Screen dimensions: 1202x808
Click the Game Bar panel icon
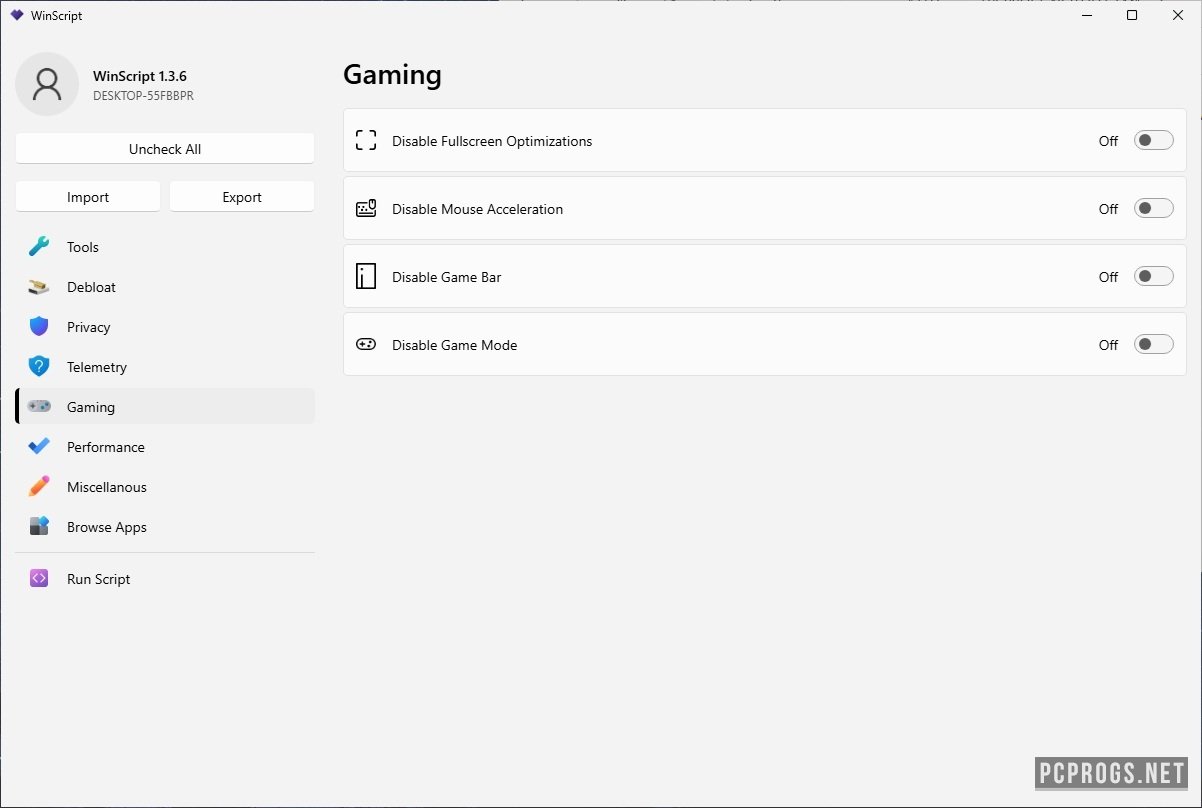(366, 277)
